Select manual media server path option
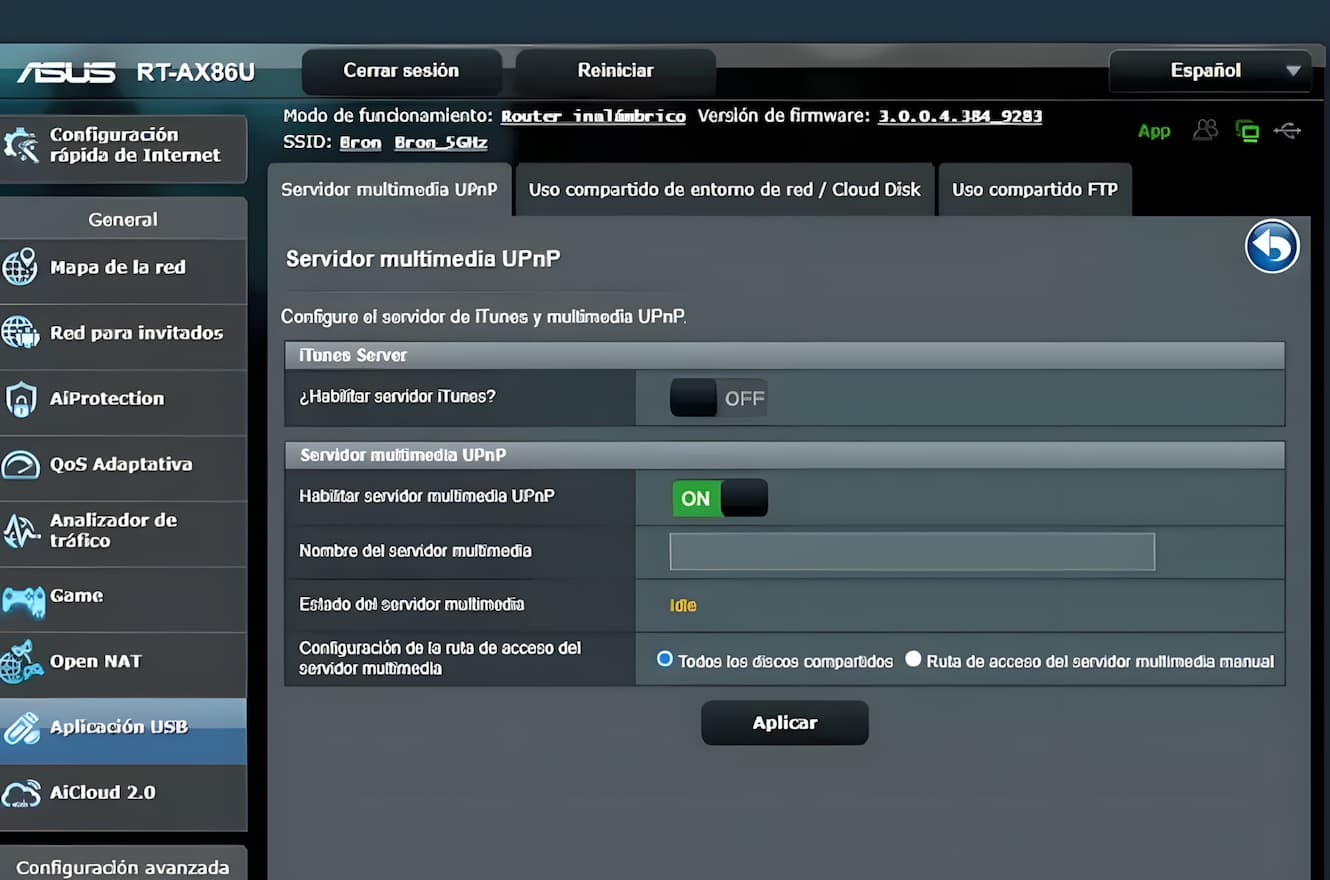This screenshot has height=880, width=1330. tap(912, 660)
